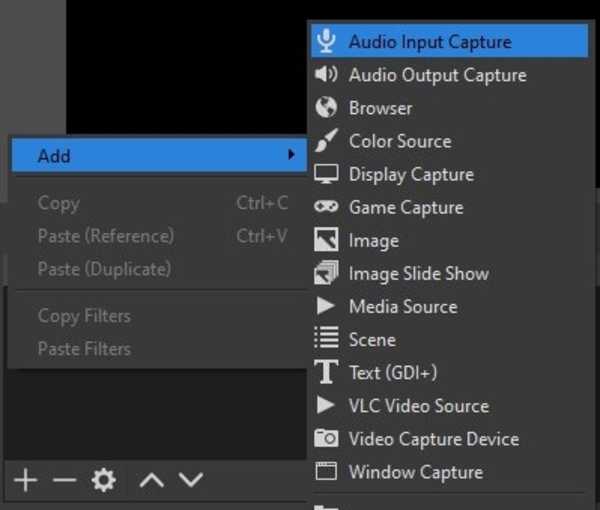600x510 pixels.
Task: Choose Audio Output Capture
Action: [x=450, y=74]
